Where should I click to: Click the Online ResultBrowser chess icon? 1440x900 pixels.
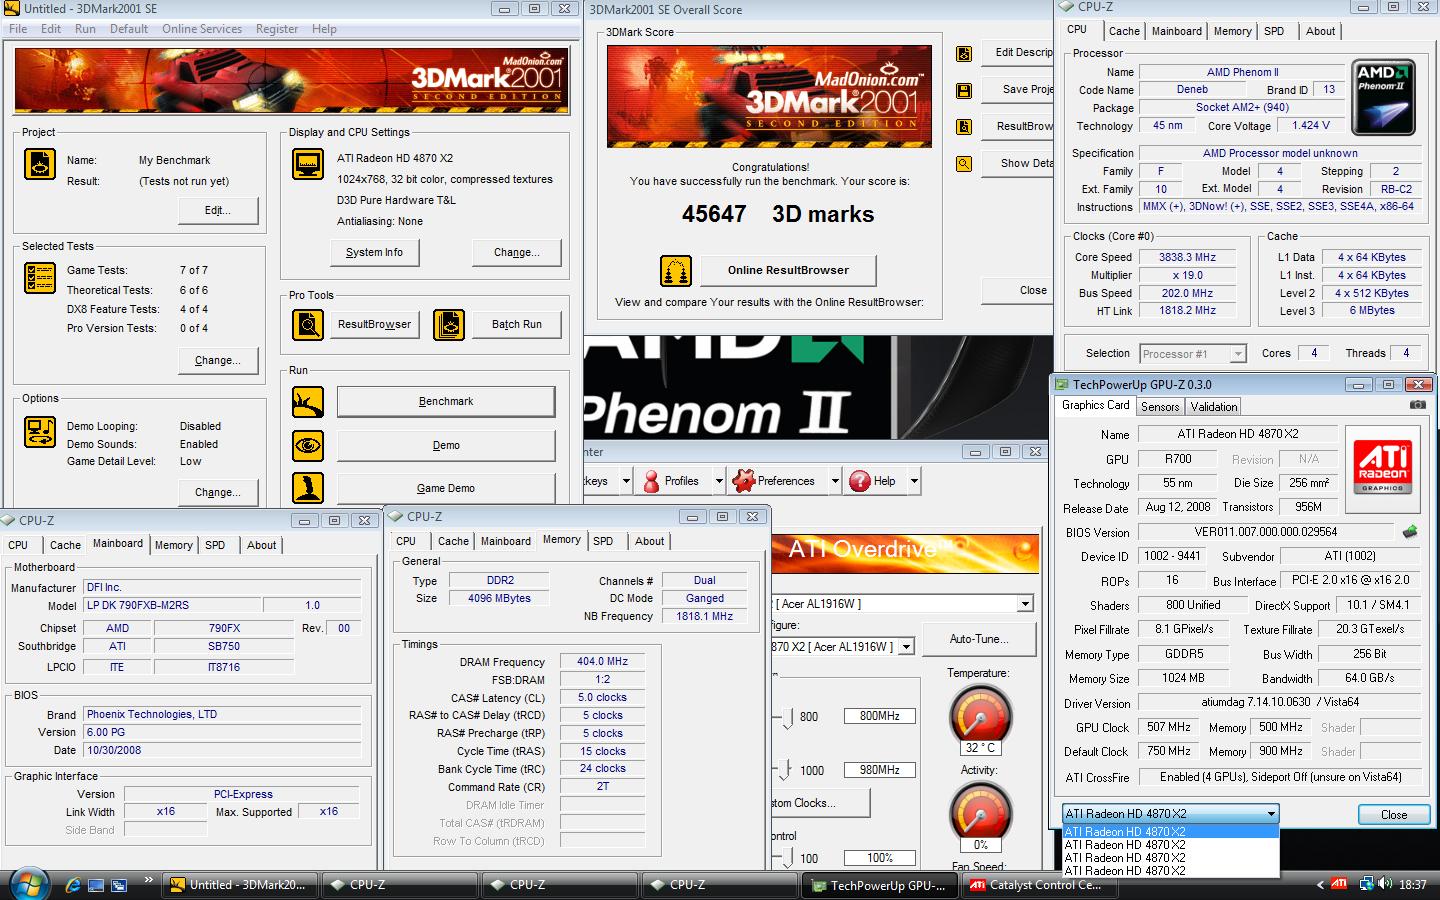click(676, 270)
